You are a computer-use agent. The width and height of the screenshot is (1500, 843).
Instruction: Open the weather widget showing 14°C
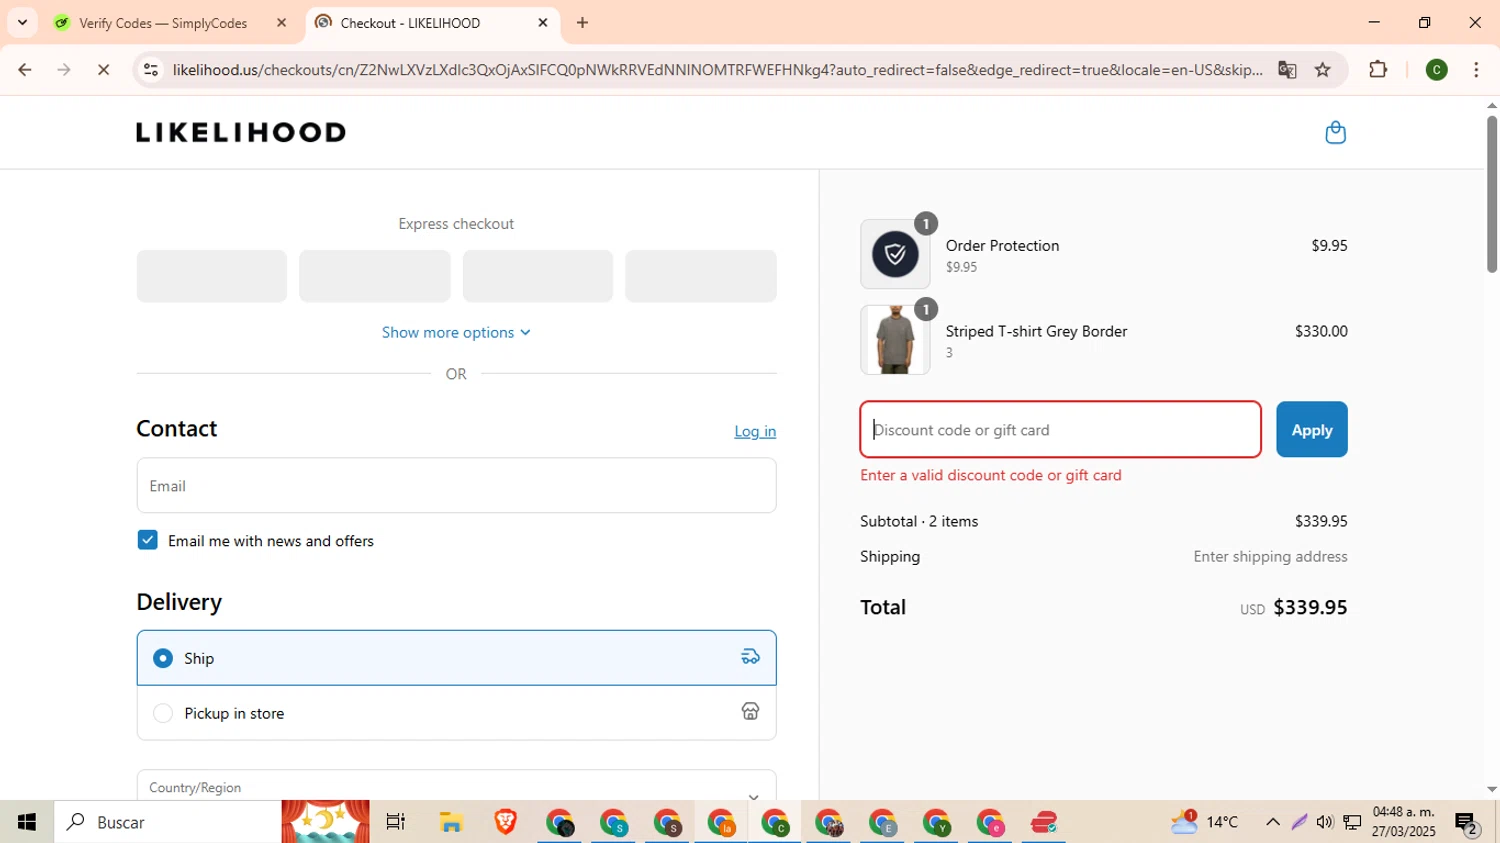1205,822
